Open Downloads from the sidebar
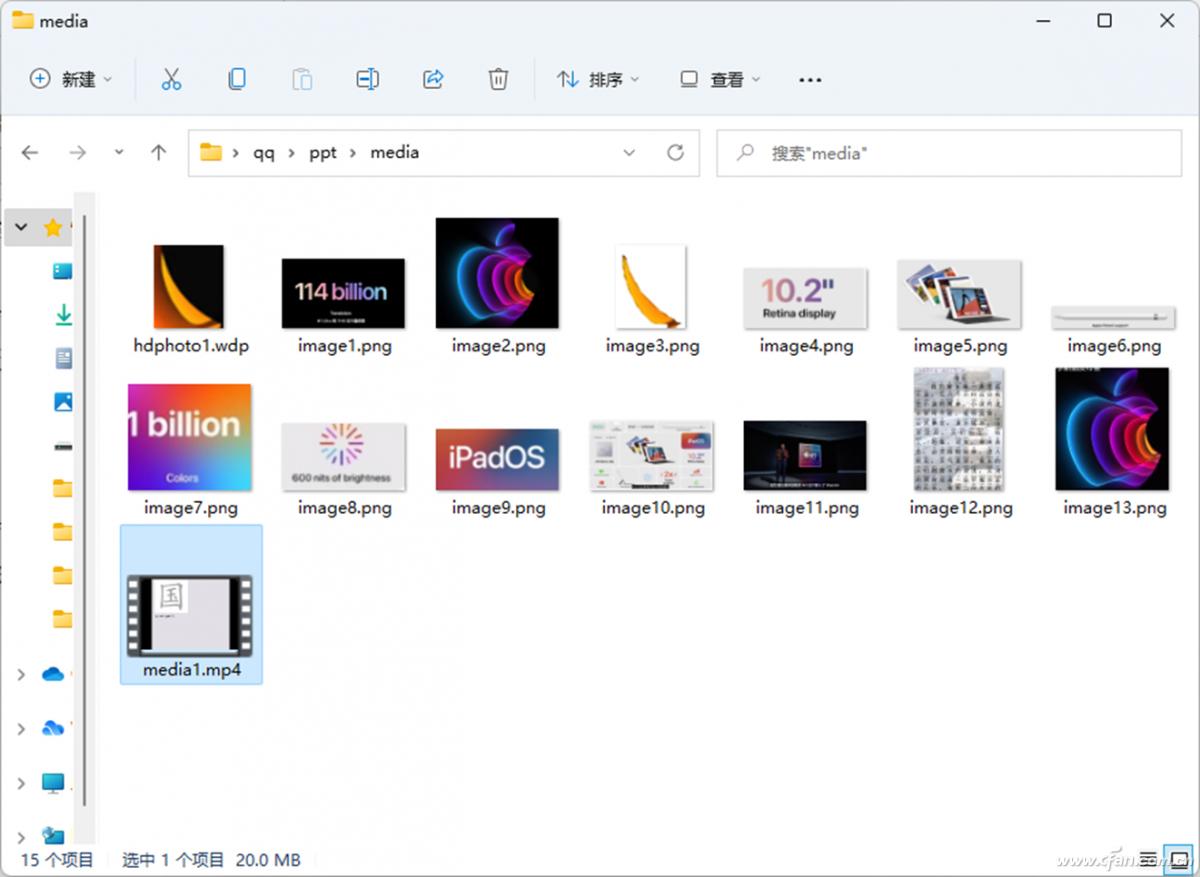Screen dimensions: 1200x877 (62, 313)
